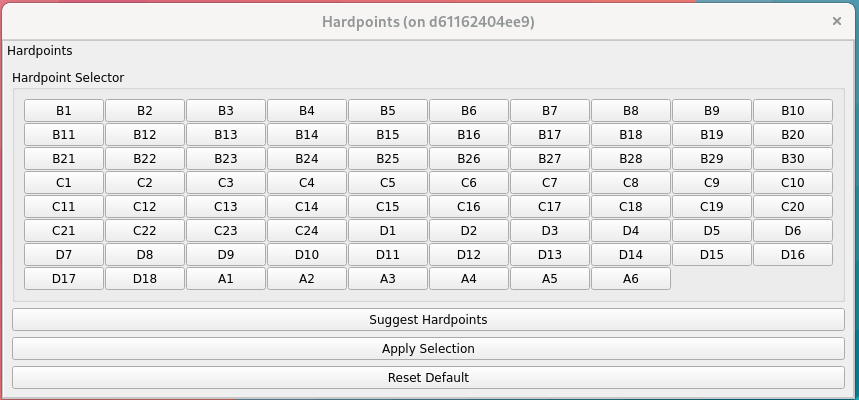The image size is (859, 400).
Task: Select hardpoint B27
Action: coord(549,159)
